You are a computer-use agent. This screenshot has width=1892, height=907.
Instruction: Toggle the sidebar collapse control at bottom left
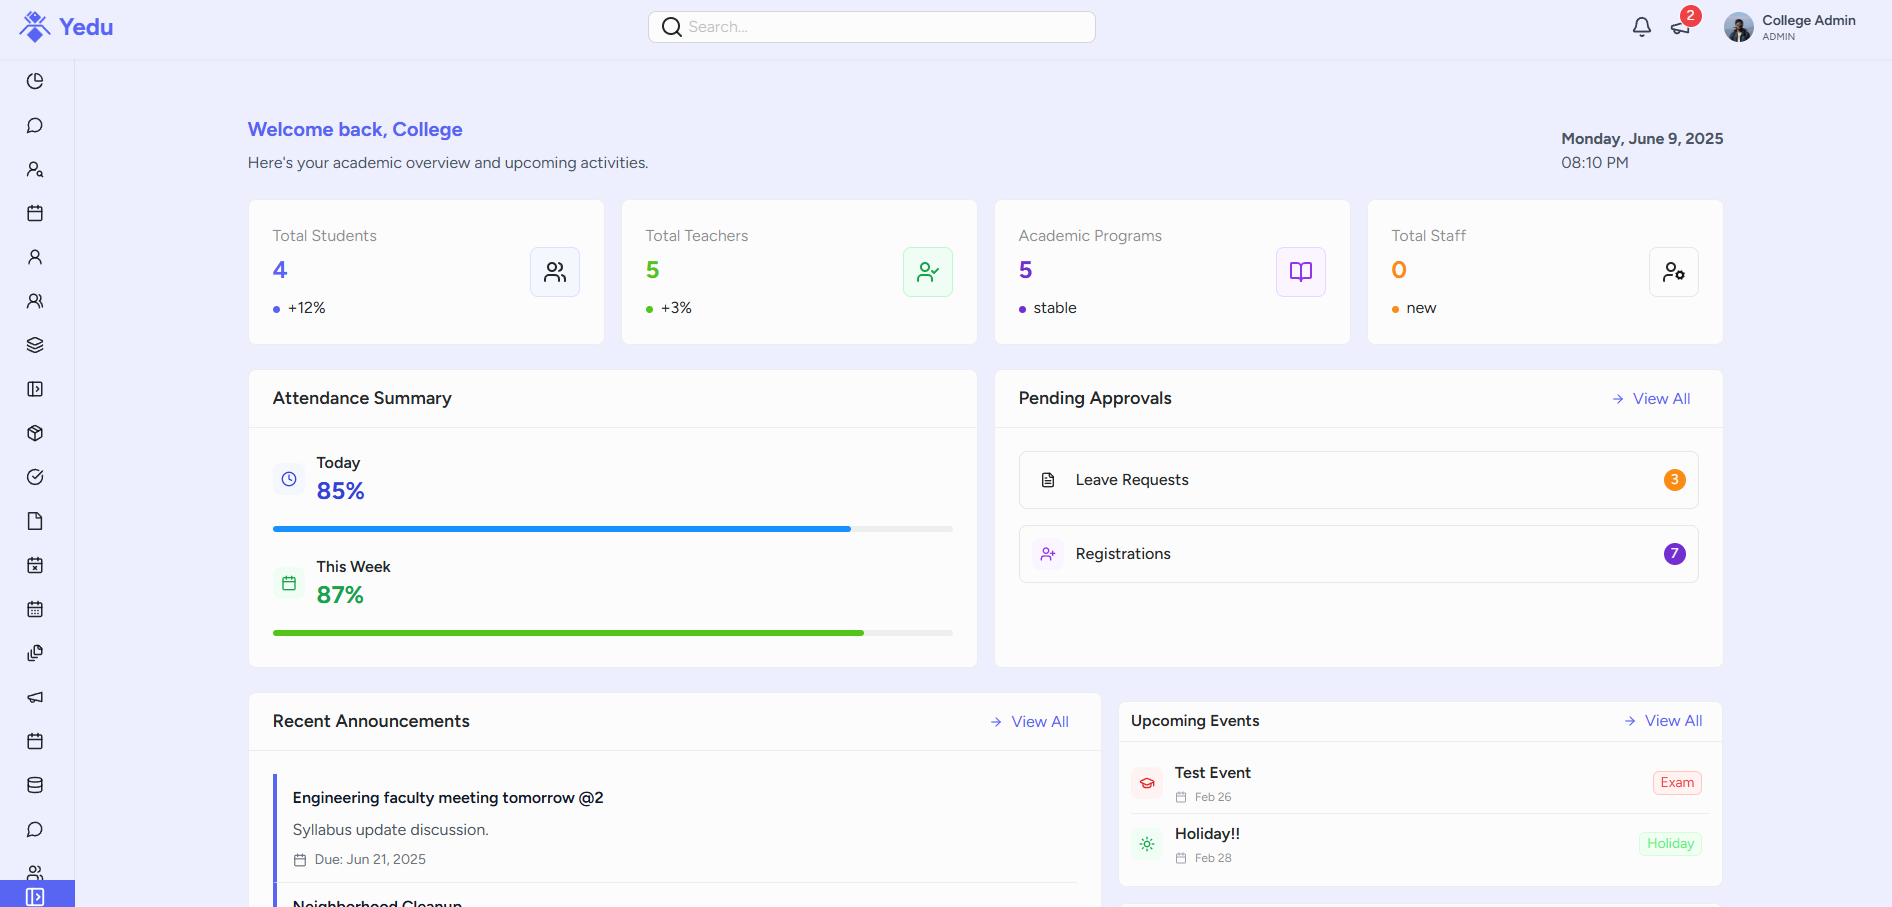click(x=35, y=895)
